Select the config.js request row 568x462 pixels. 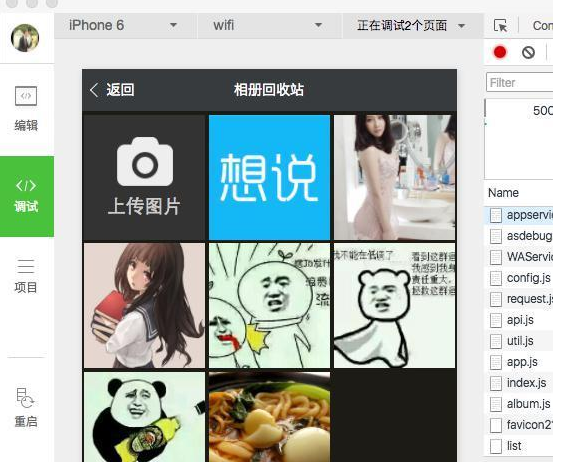pyautogui.click(x=518, y=278)
